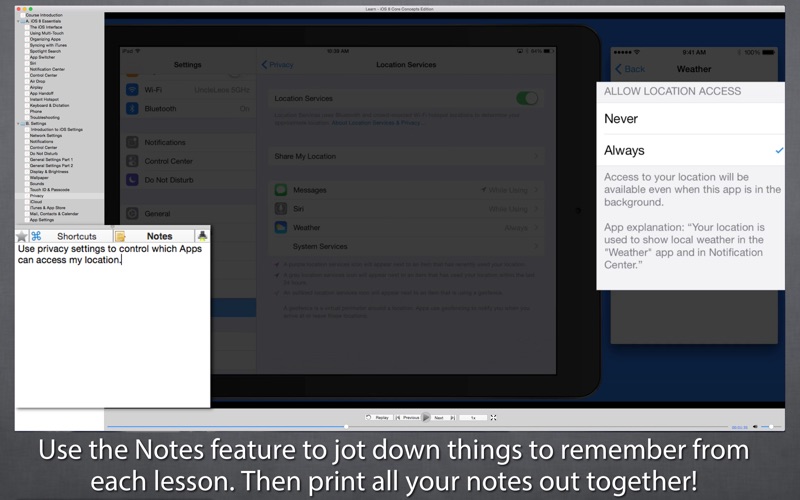Open Introduction to iOS Settings lesson
800x500 pixels.
[57, 130]
